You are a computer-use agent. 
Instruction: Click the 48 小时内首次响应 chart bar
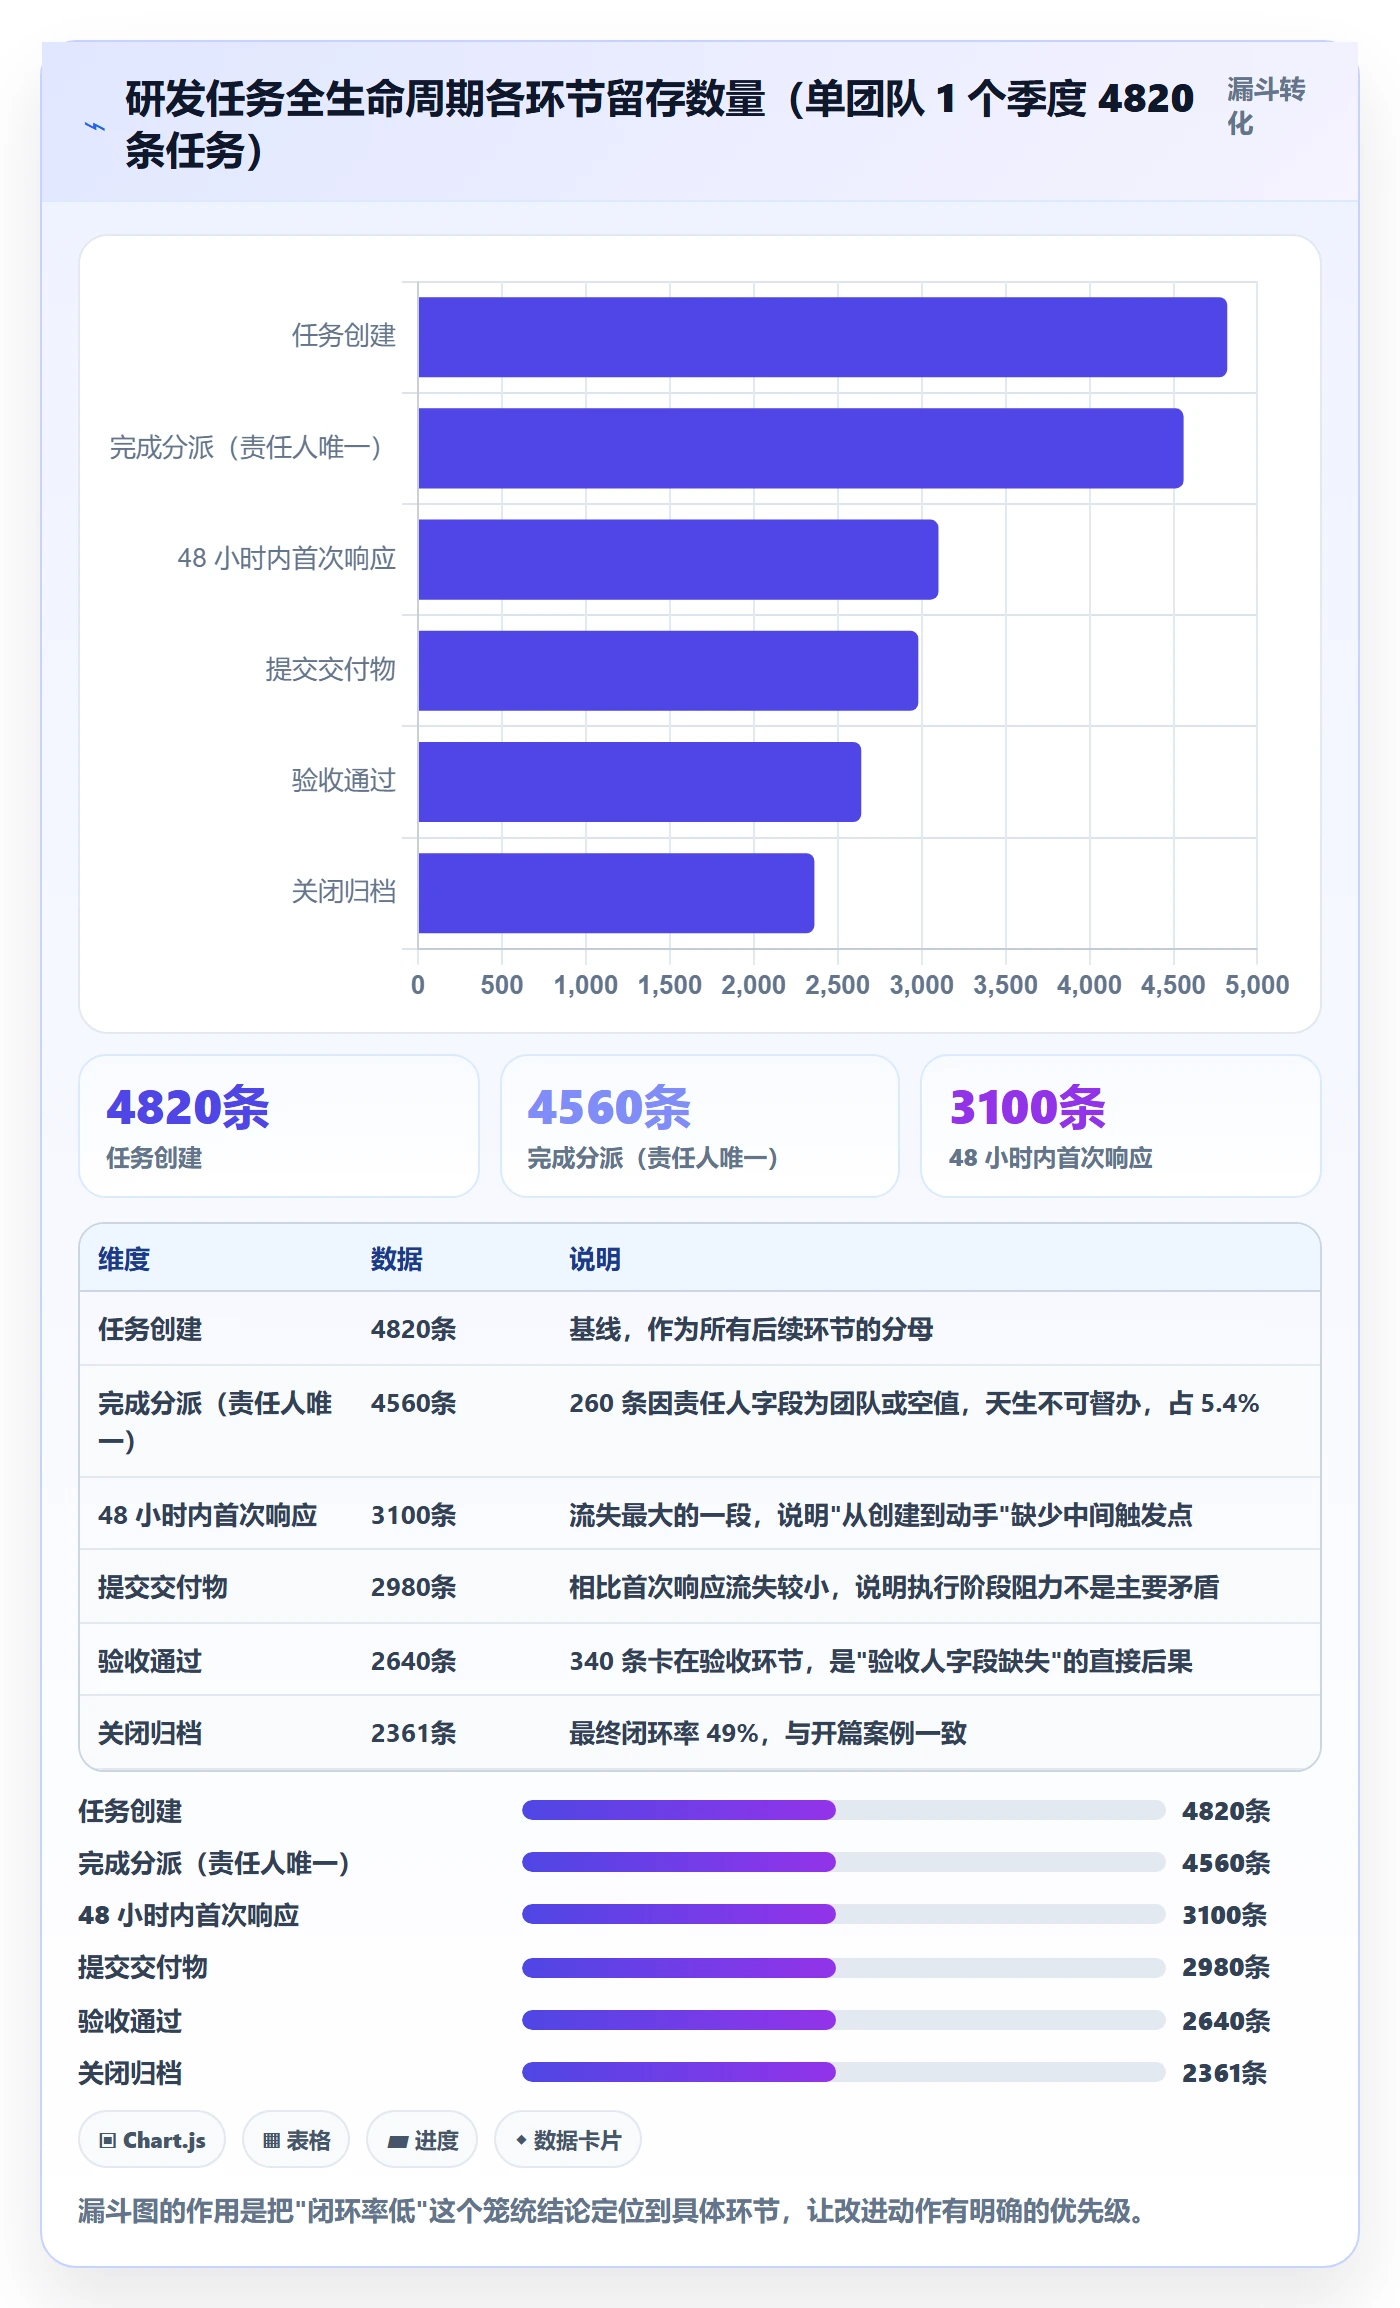(678, 559)
